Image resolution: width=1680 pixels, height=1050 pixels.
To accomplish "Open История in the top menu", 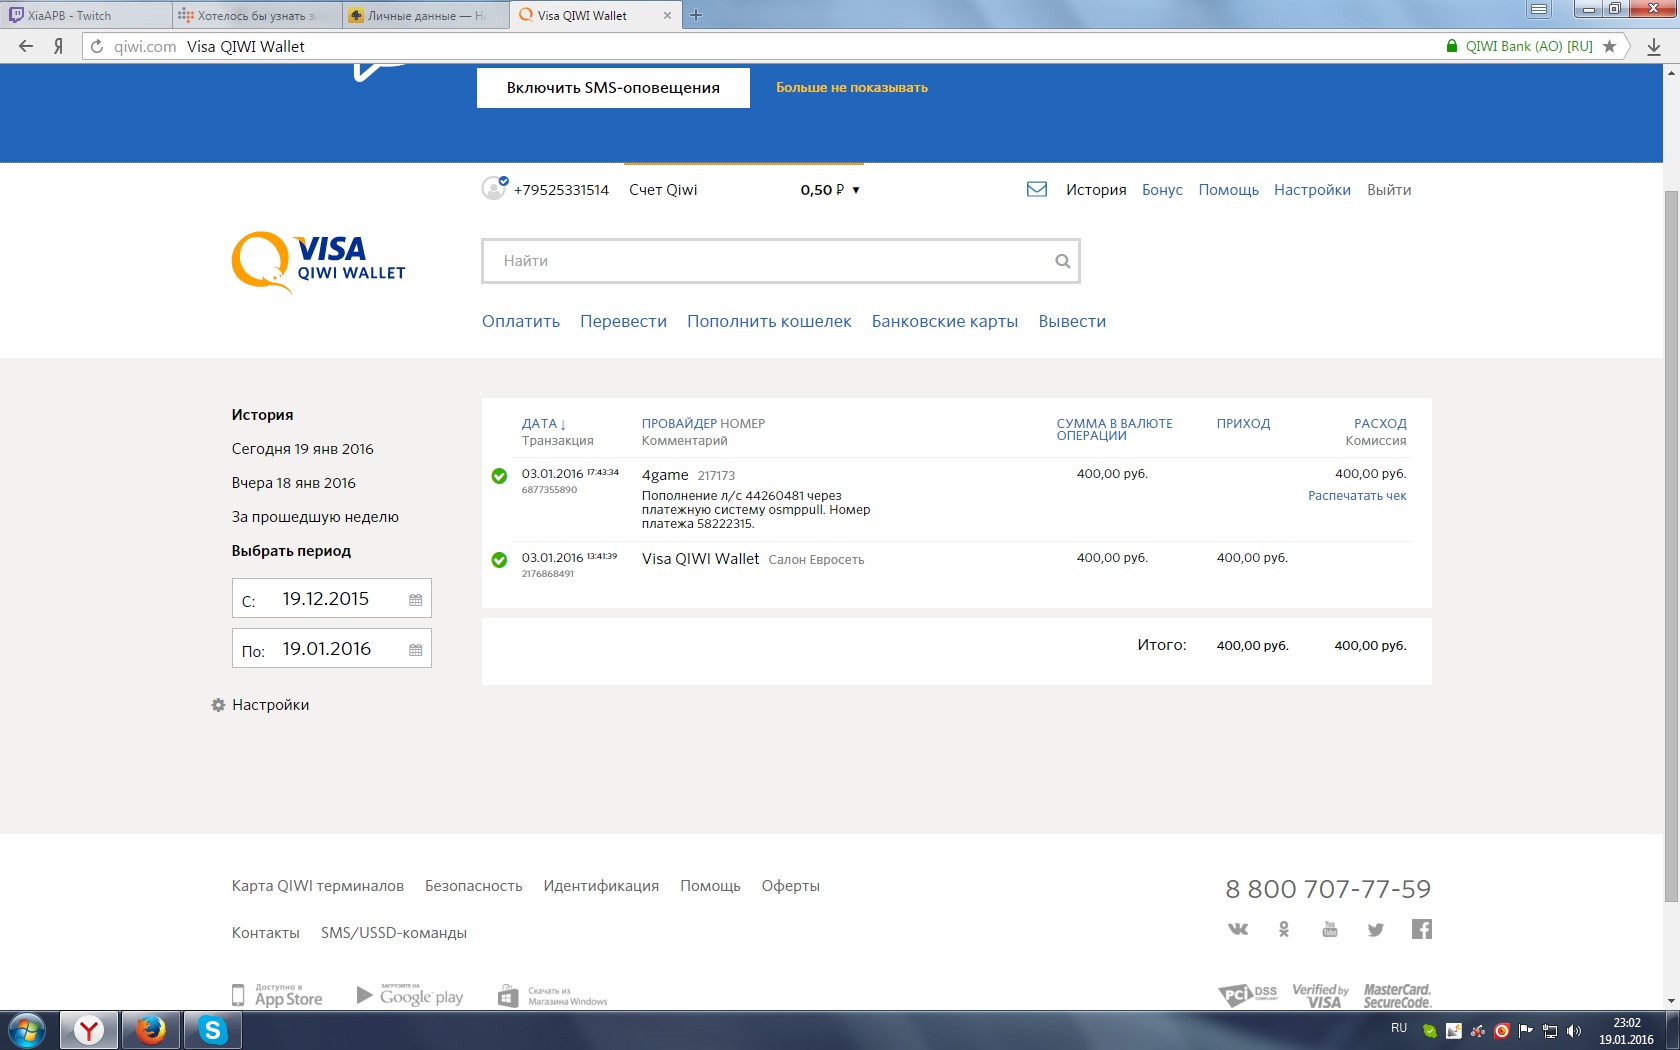I will click(x=1096, y=190).
